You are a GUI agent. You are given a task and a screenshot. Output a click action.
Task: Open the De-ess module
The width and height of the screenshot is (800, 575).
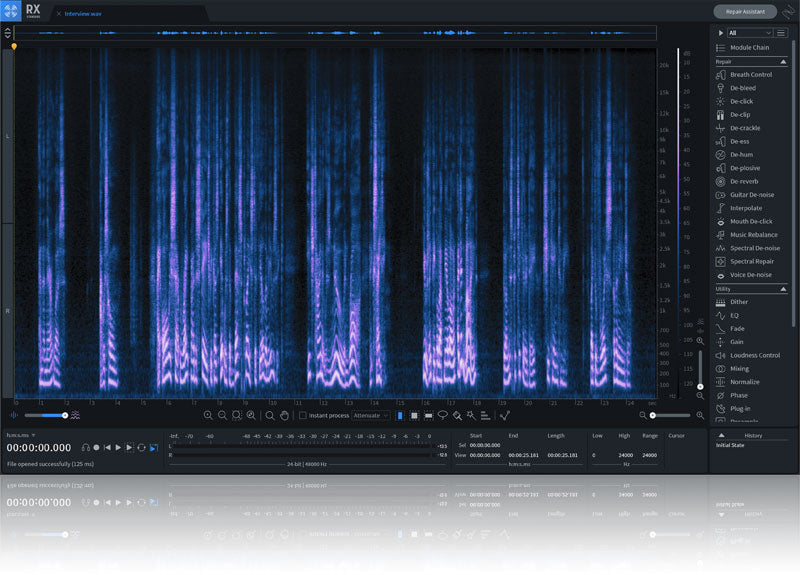[x=733, y=141]
